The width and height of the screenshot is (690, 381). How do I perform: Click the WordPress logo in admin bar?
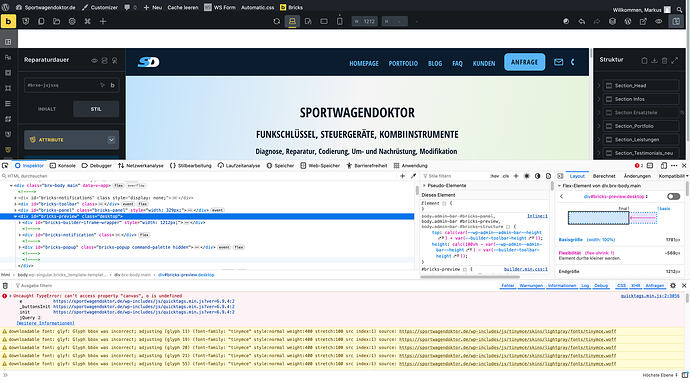click(5, 7)
